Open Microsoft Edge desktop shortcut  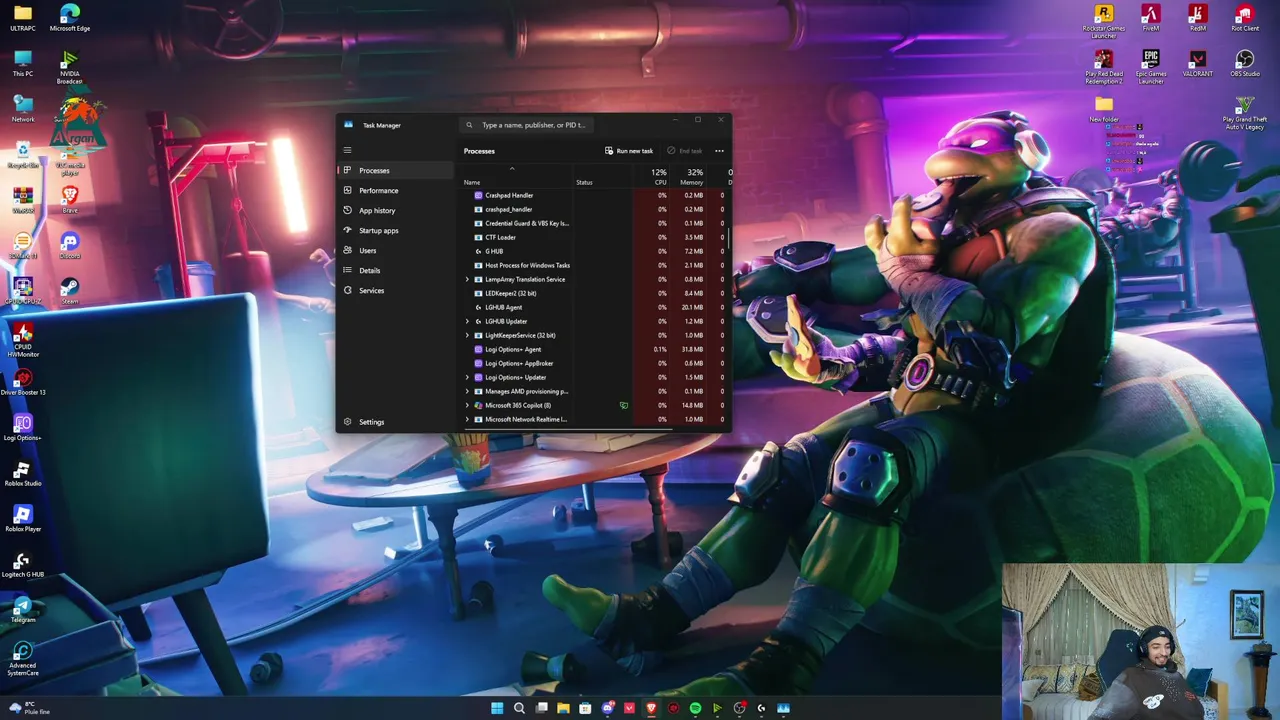69,18
